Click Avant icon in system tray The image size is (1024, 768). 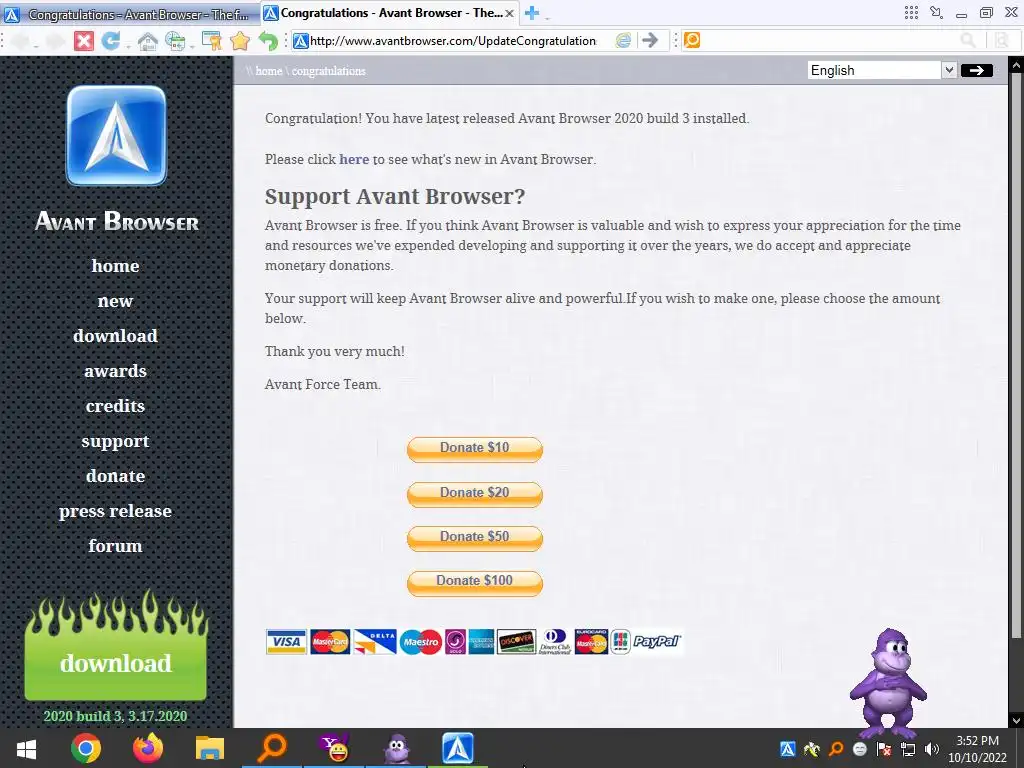point(788,749)
